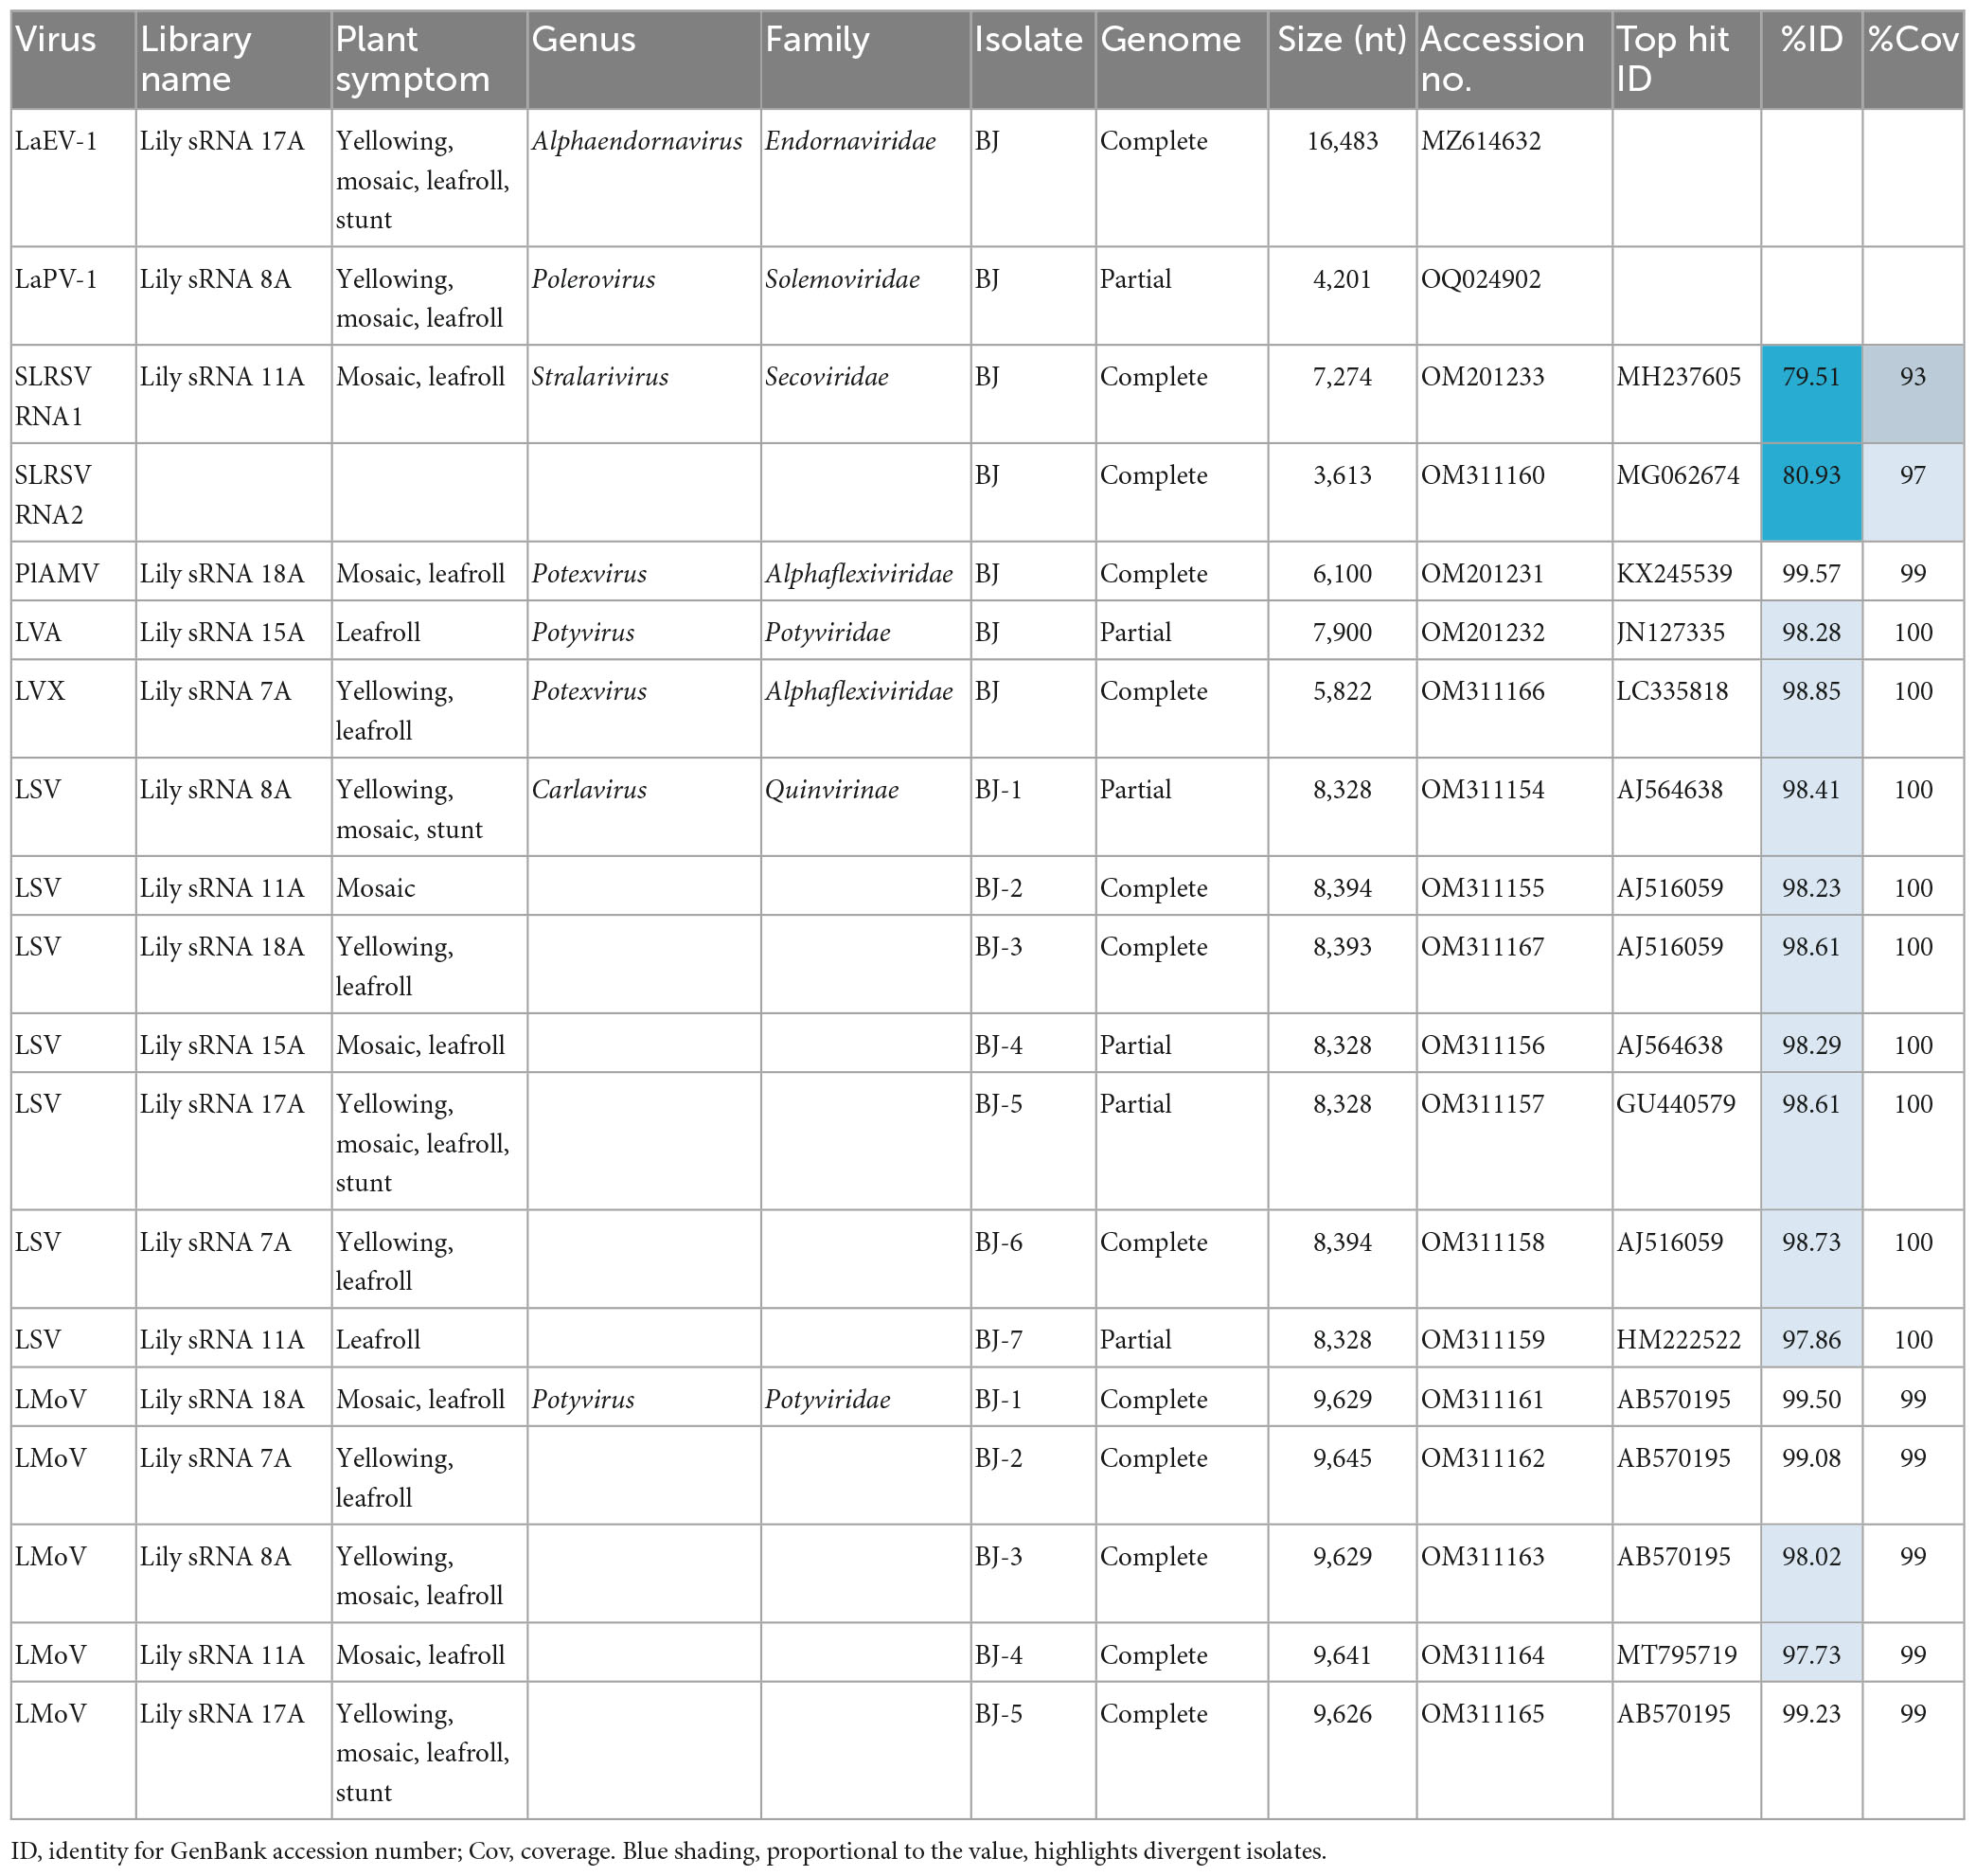
Task: Click the 'Virus' column header
Action: point(73,59)
